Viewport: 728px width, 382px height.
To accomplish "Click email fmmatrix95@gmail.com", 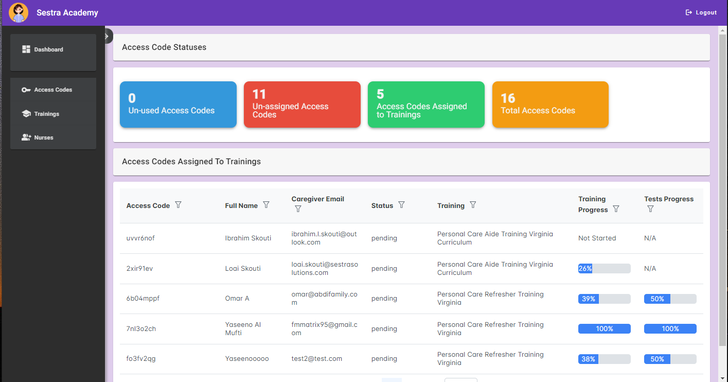I will (x=325, y=329).
